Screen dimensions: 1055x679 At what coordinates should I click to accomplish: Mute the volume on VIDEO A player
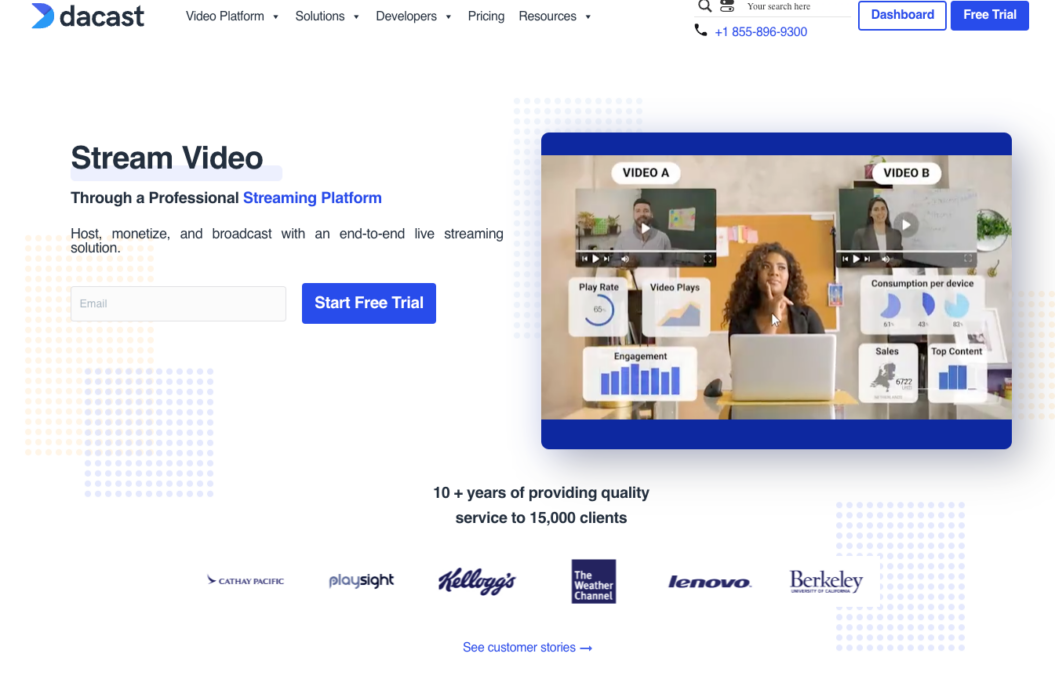click(x=625, y=259)
